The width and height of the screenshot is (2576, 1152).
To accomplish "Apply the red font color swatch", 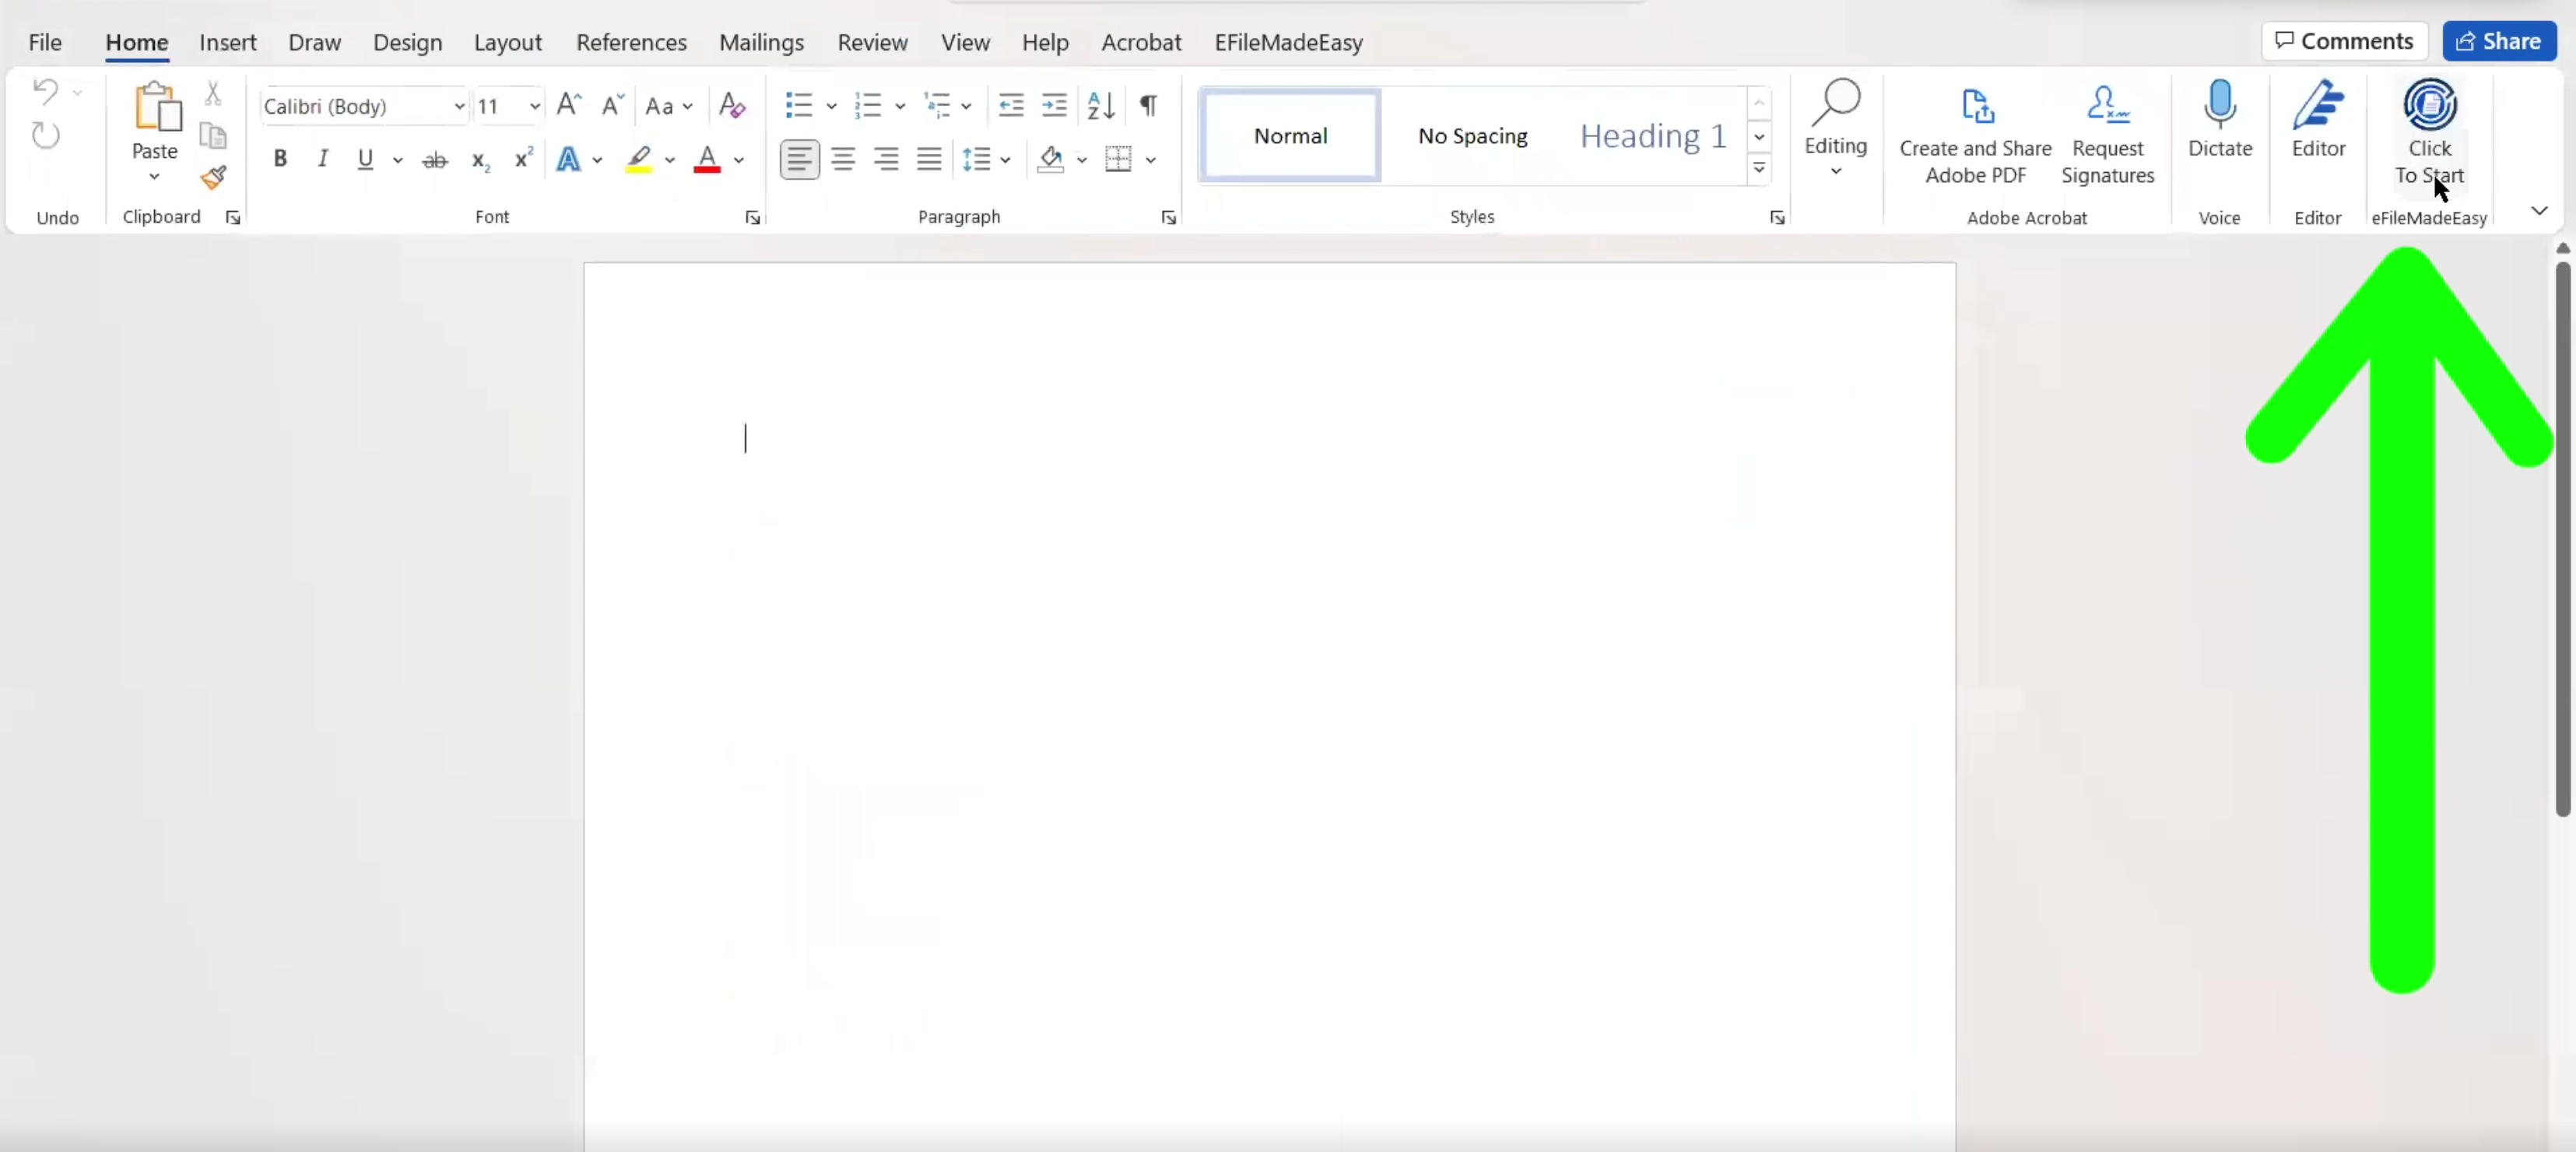I will pyautogui.click(x=707, y=160).
